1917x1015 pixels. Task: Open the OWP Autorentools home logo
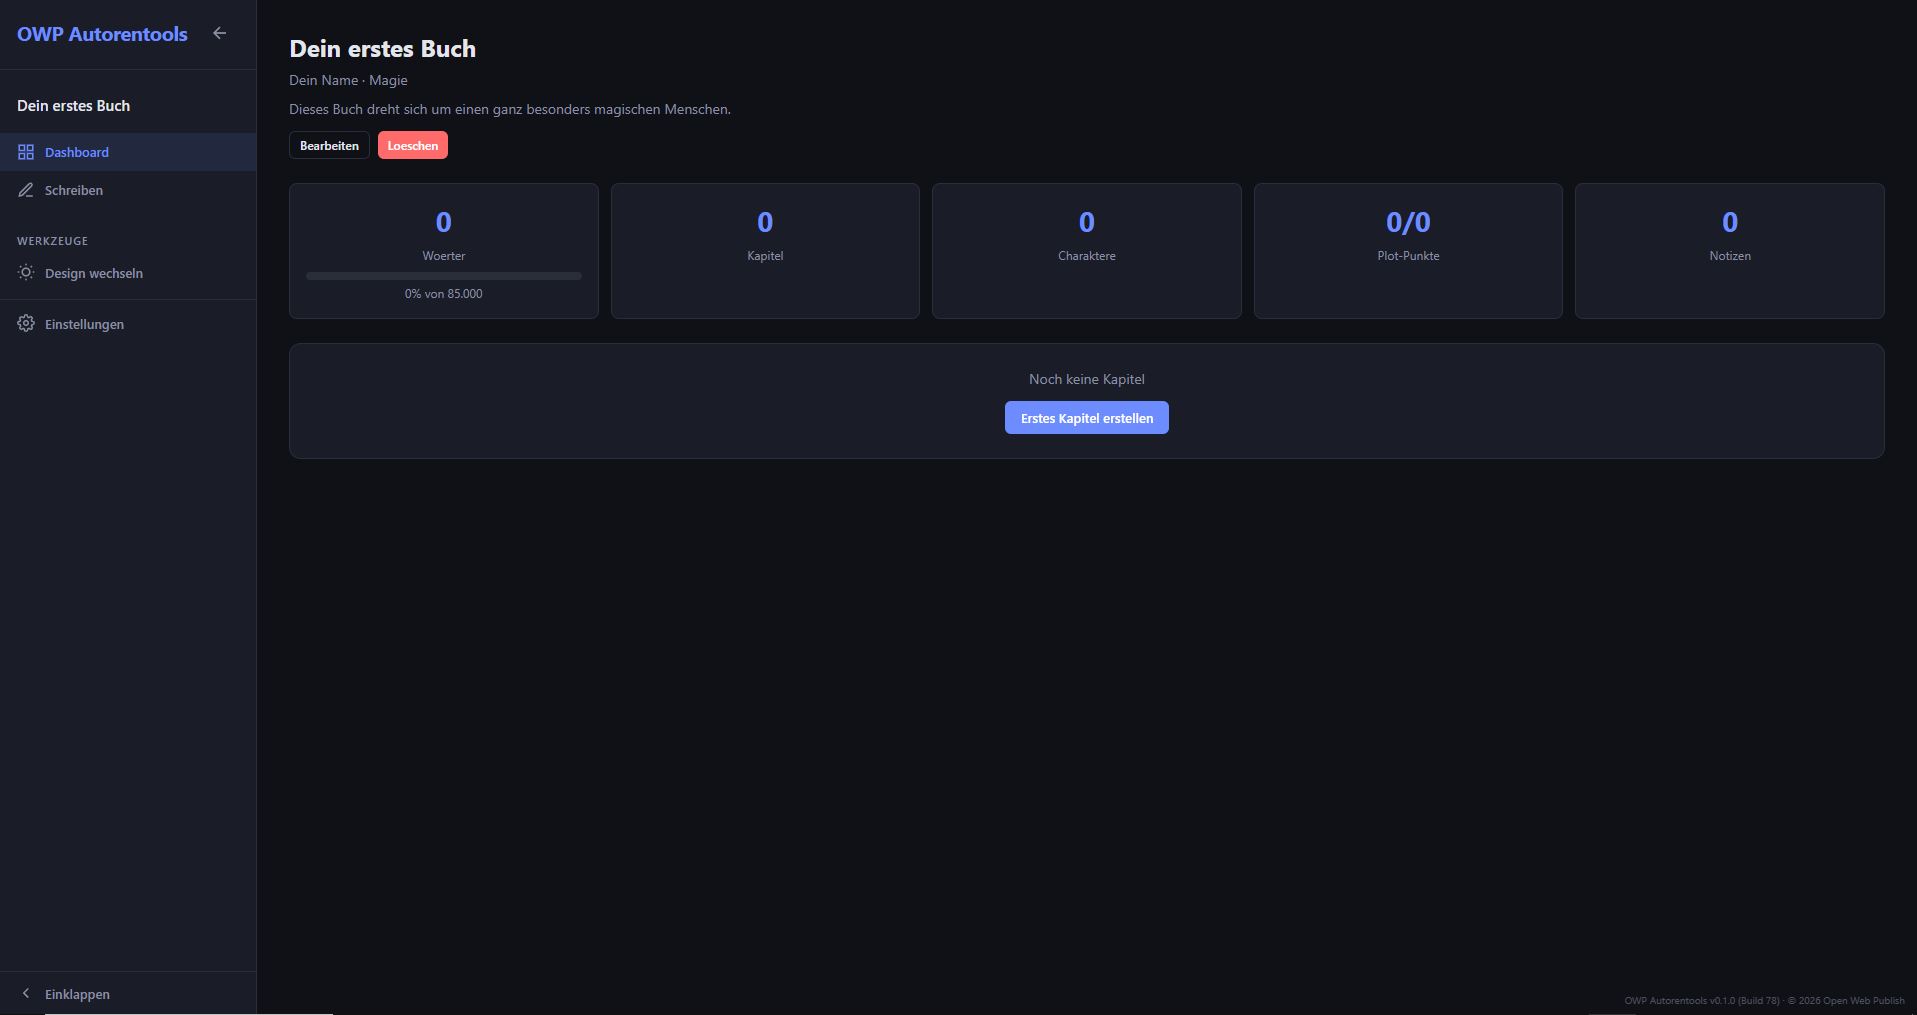pyautogui.click(x=102, y=34)
